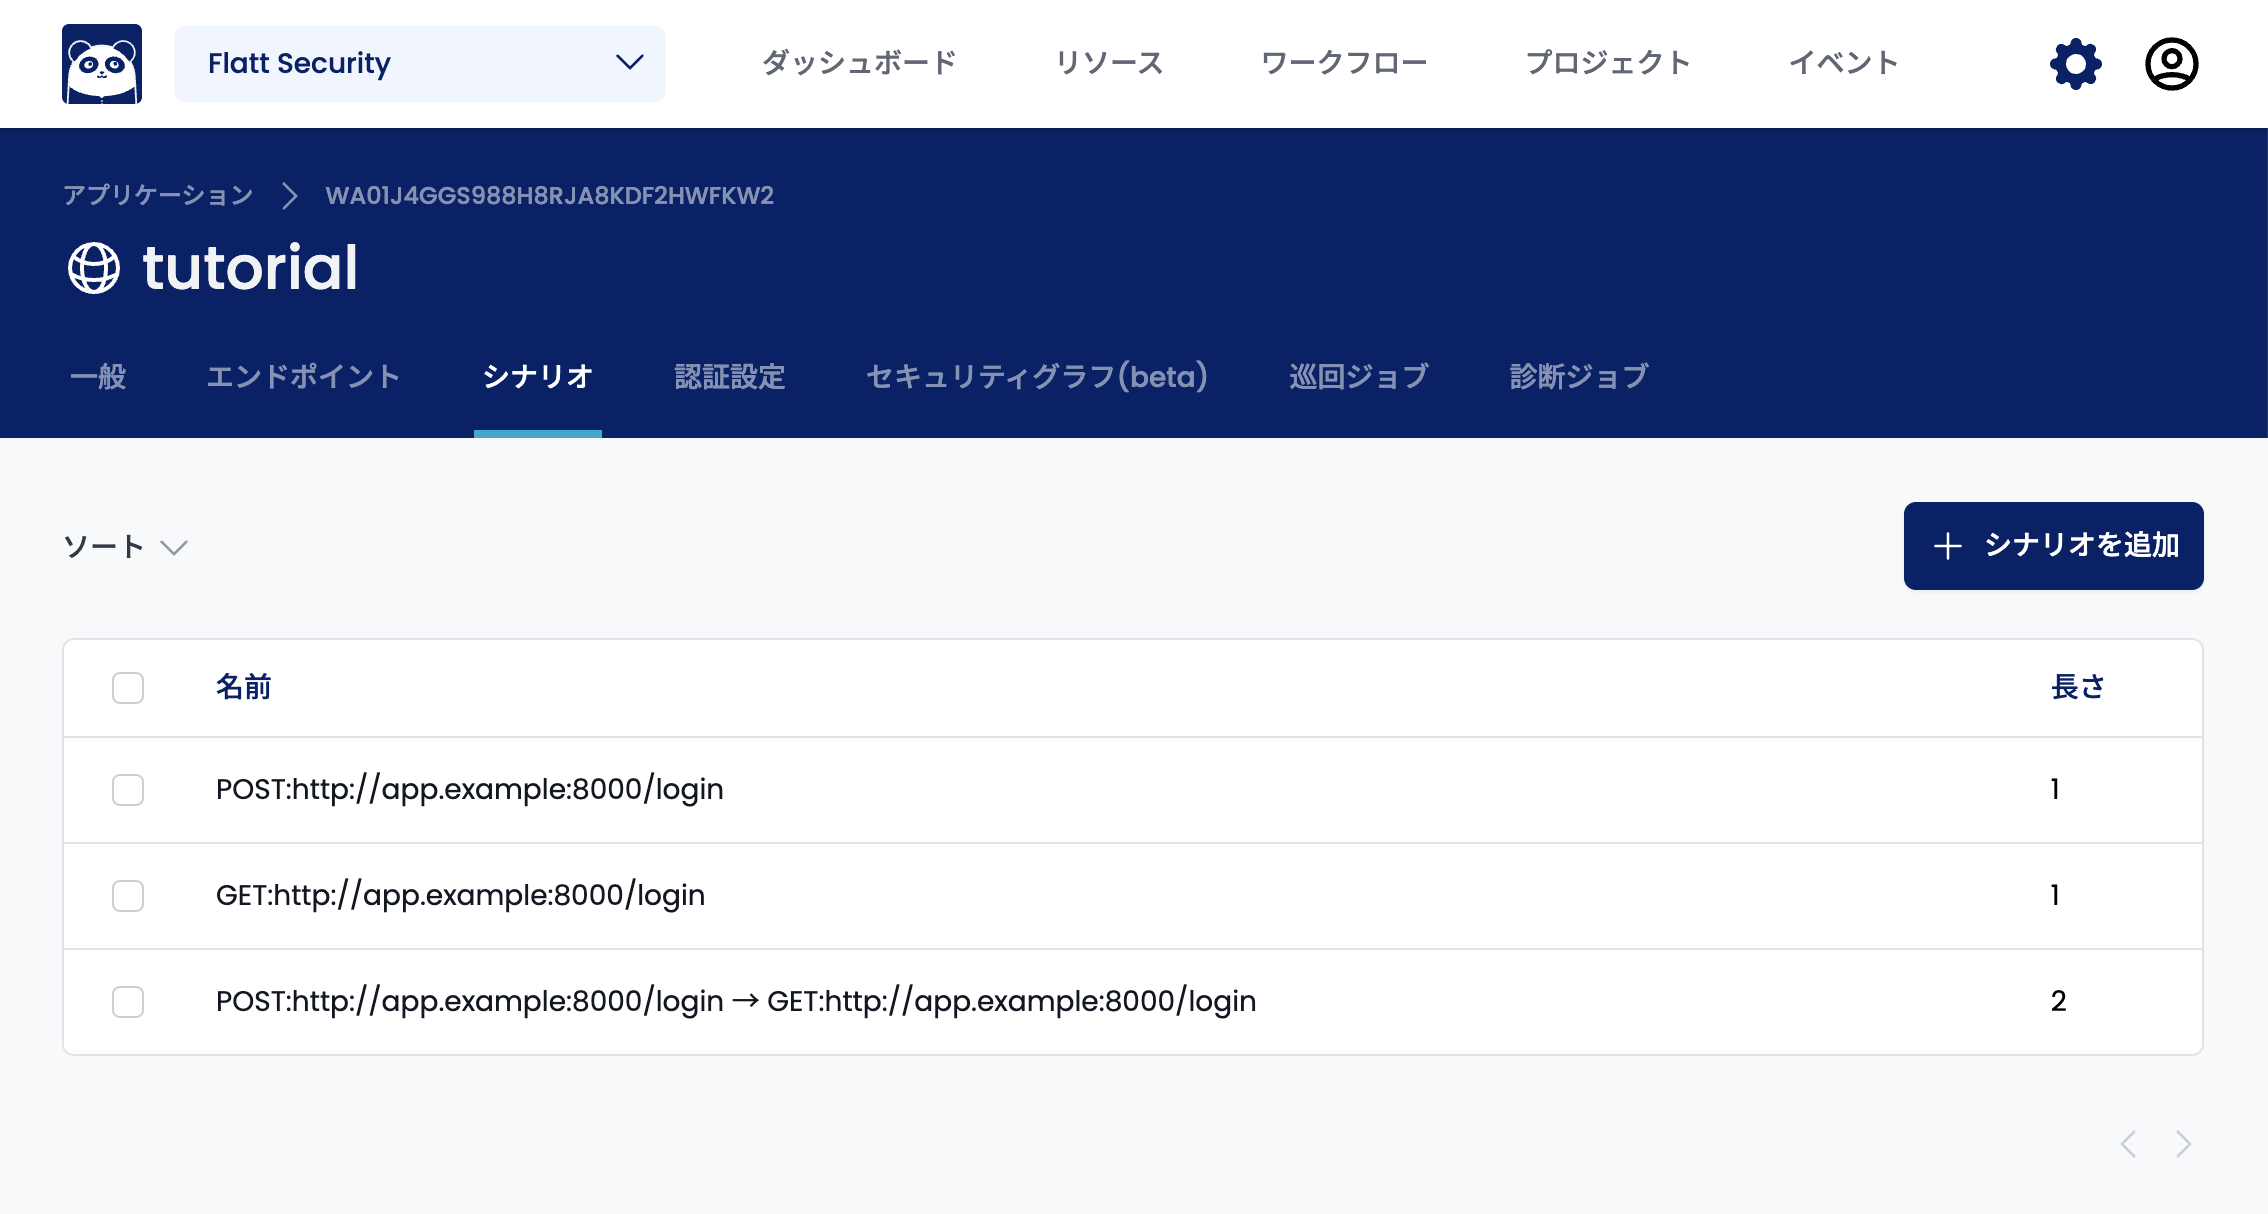This screenshot has width=2268, height=1214.
Task: Open the POST login → GET login scenario
Action: tap(736, 1002)
